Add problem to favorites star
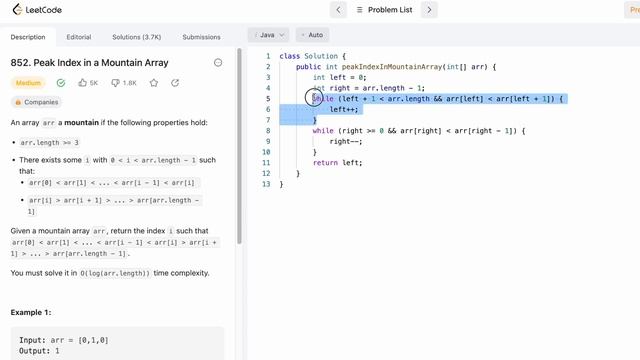This screenshot has height=360, width=640. click(x=153, y=83)
